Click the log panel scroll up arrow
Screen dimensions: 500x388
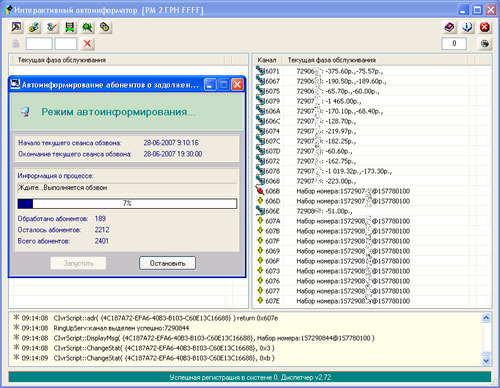click(x=486, y=318)
